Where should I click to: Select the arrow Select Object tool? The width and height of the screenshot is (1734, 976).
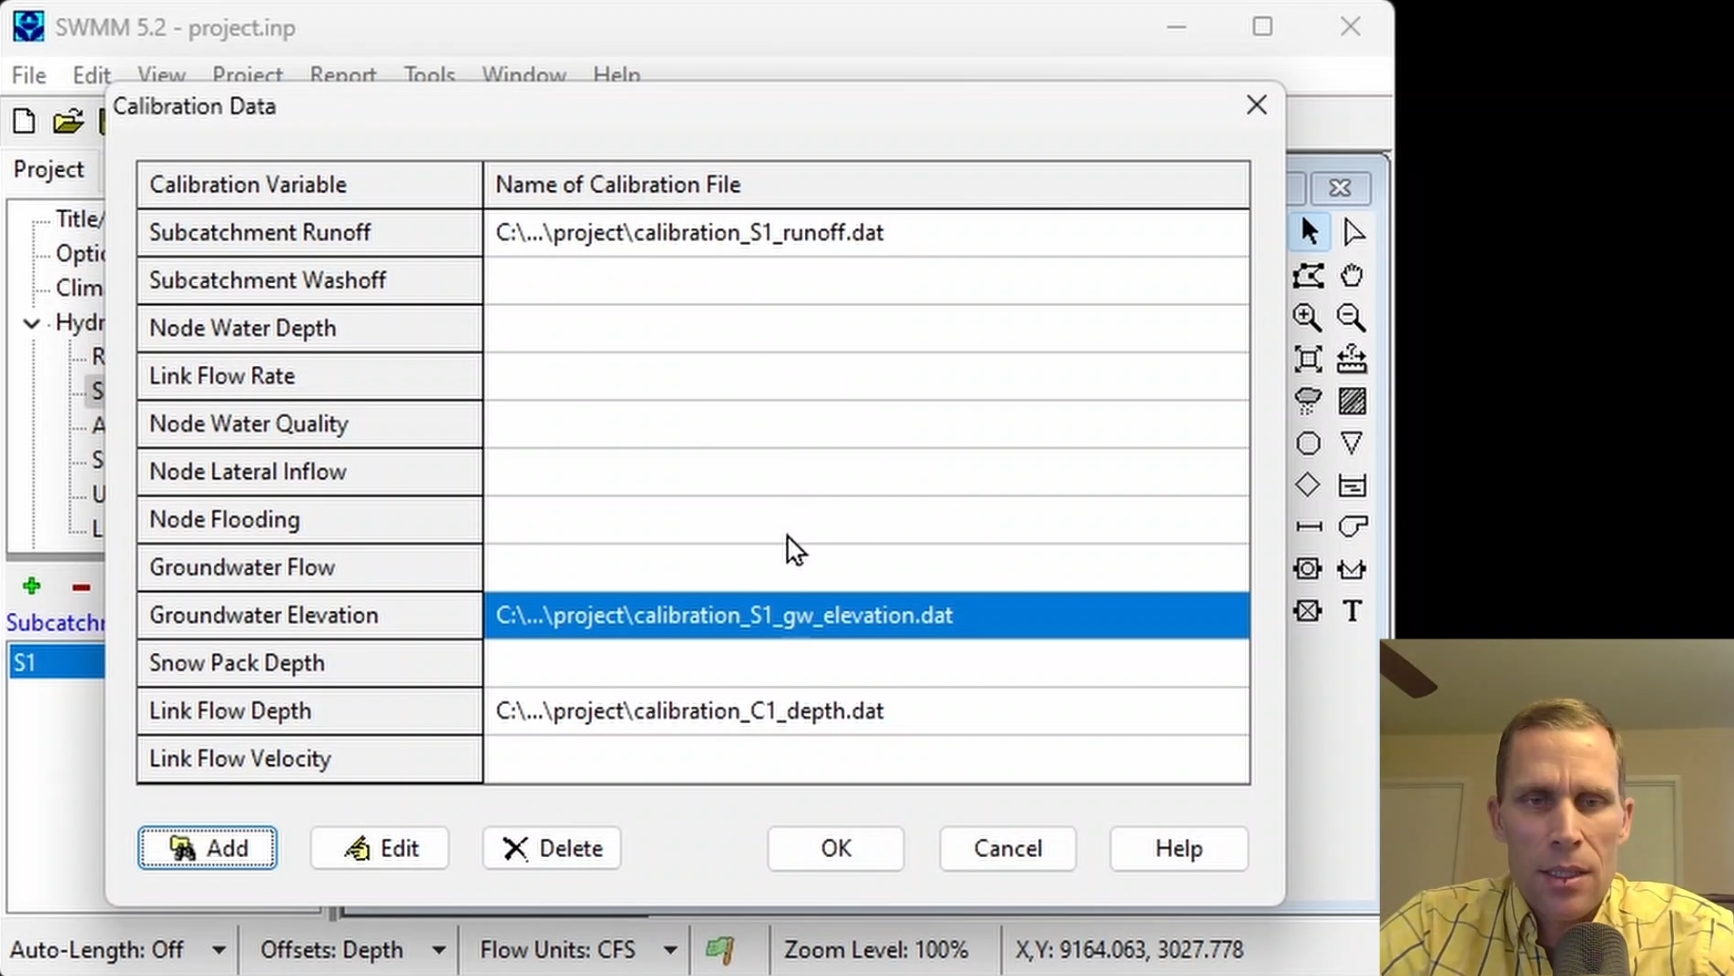tap(1308, 232)
